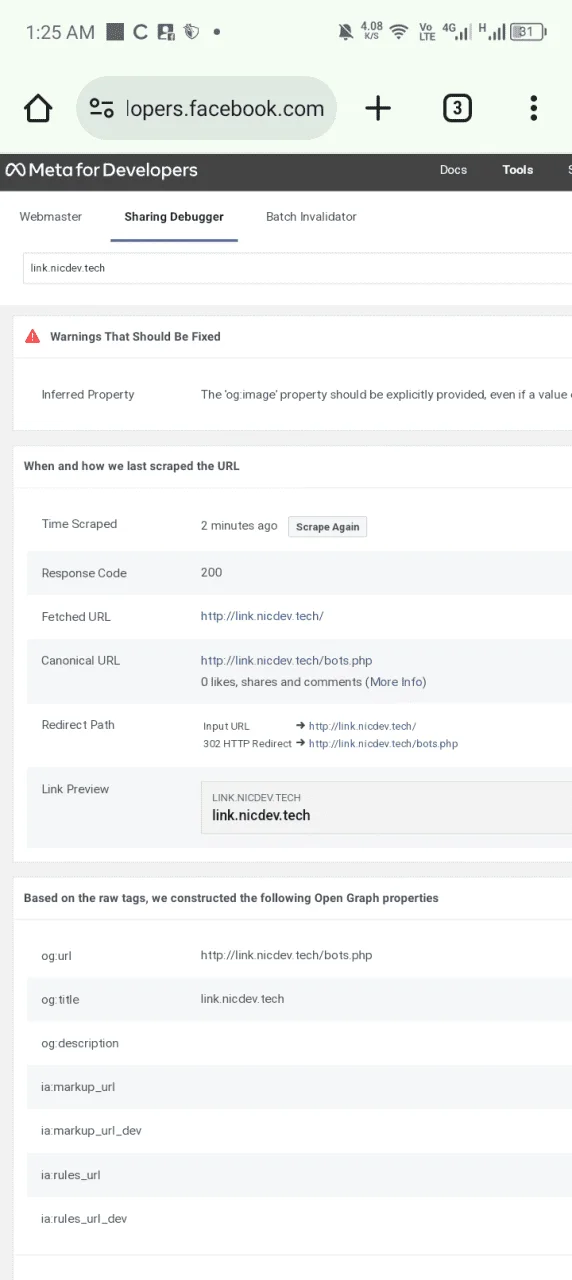The height and width of the screenshot is (1280, 572).
Task: Open Canonical URL bots.php link
Action: (x=286, y=661)
